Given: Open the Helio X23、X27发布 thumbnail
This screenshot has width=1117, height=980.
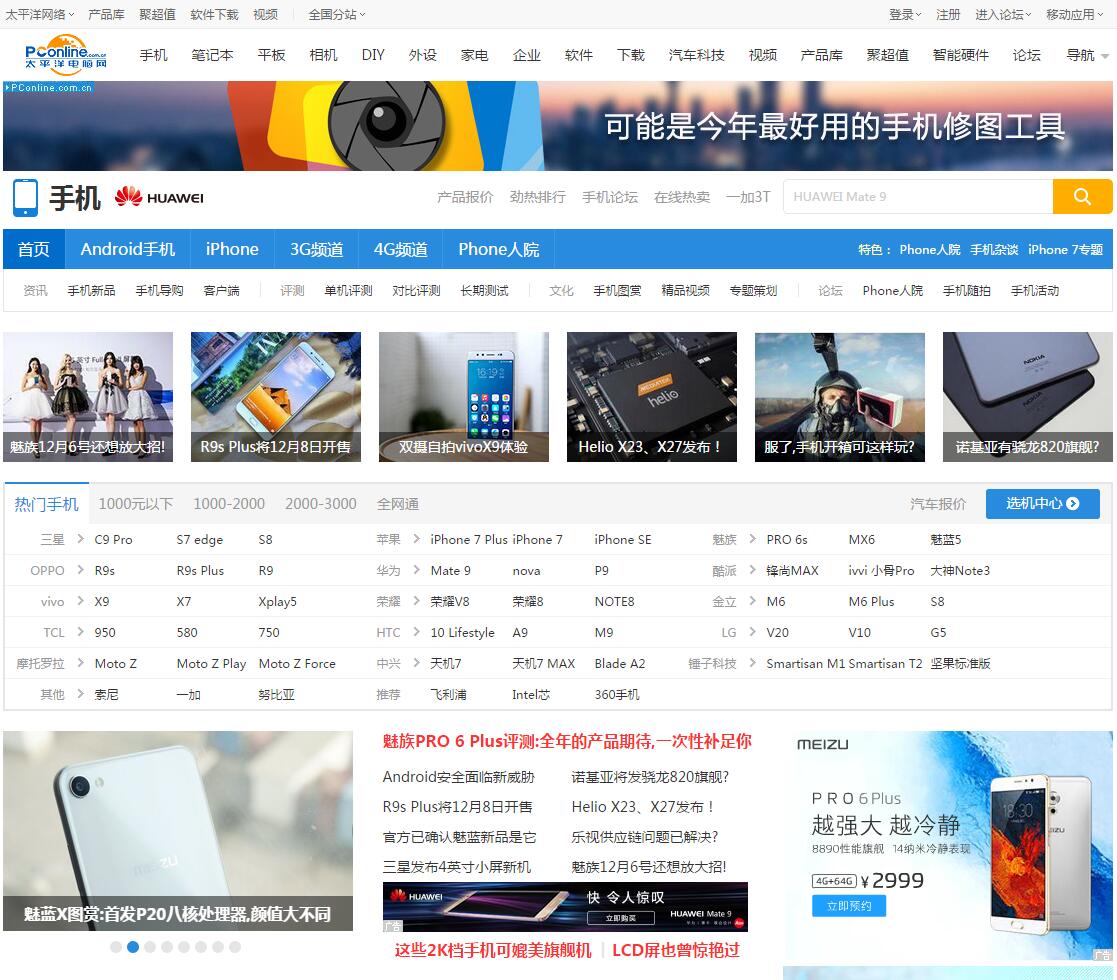Looking at the screenshot, I should tap(652, 397).
